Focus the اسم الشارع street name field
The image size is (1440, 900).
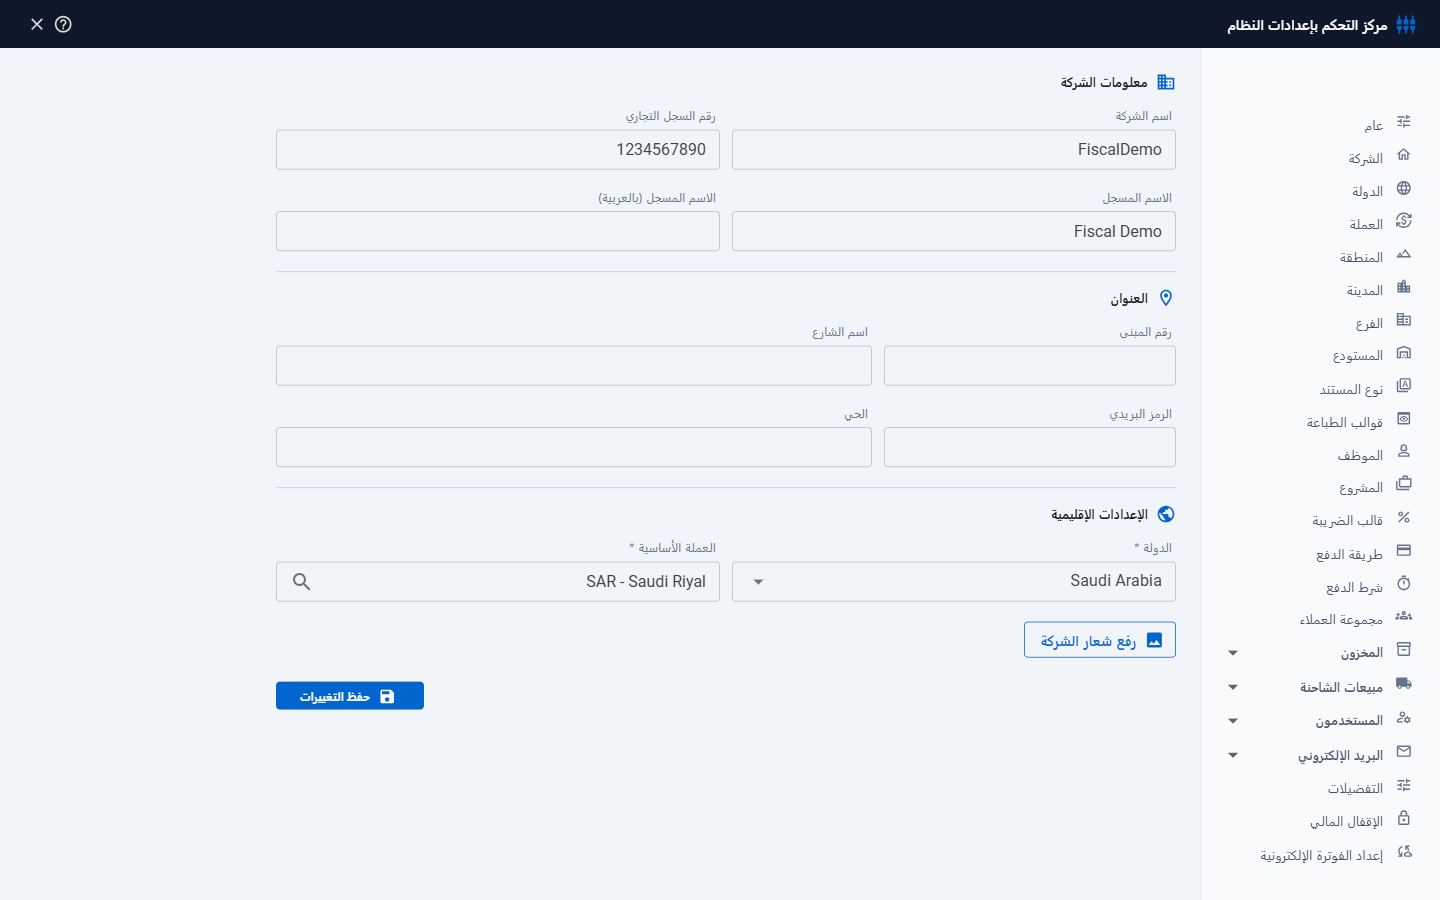(574, 366)
